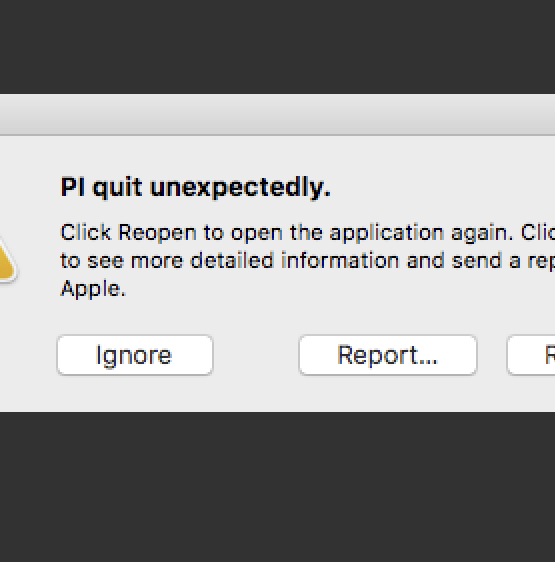Click the "Apple." text in the message
The height and width of the screenshot is (562, 555).
(x=93, y=289)
